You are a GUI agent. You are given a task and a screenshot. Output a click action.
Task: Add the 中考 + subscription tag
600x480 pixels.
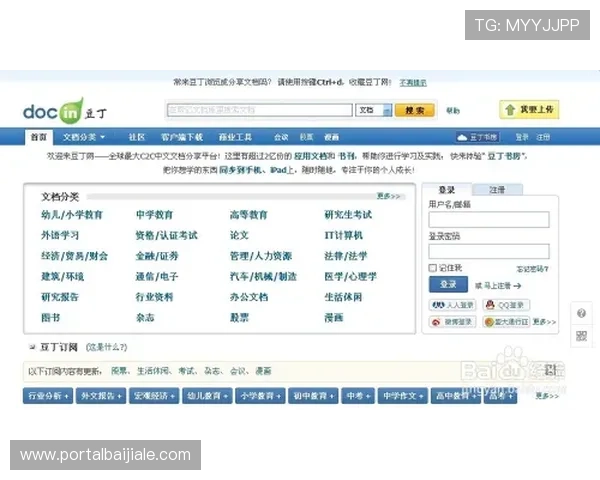click(358, 396)
